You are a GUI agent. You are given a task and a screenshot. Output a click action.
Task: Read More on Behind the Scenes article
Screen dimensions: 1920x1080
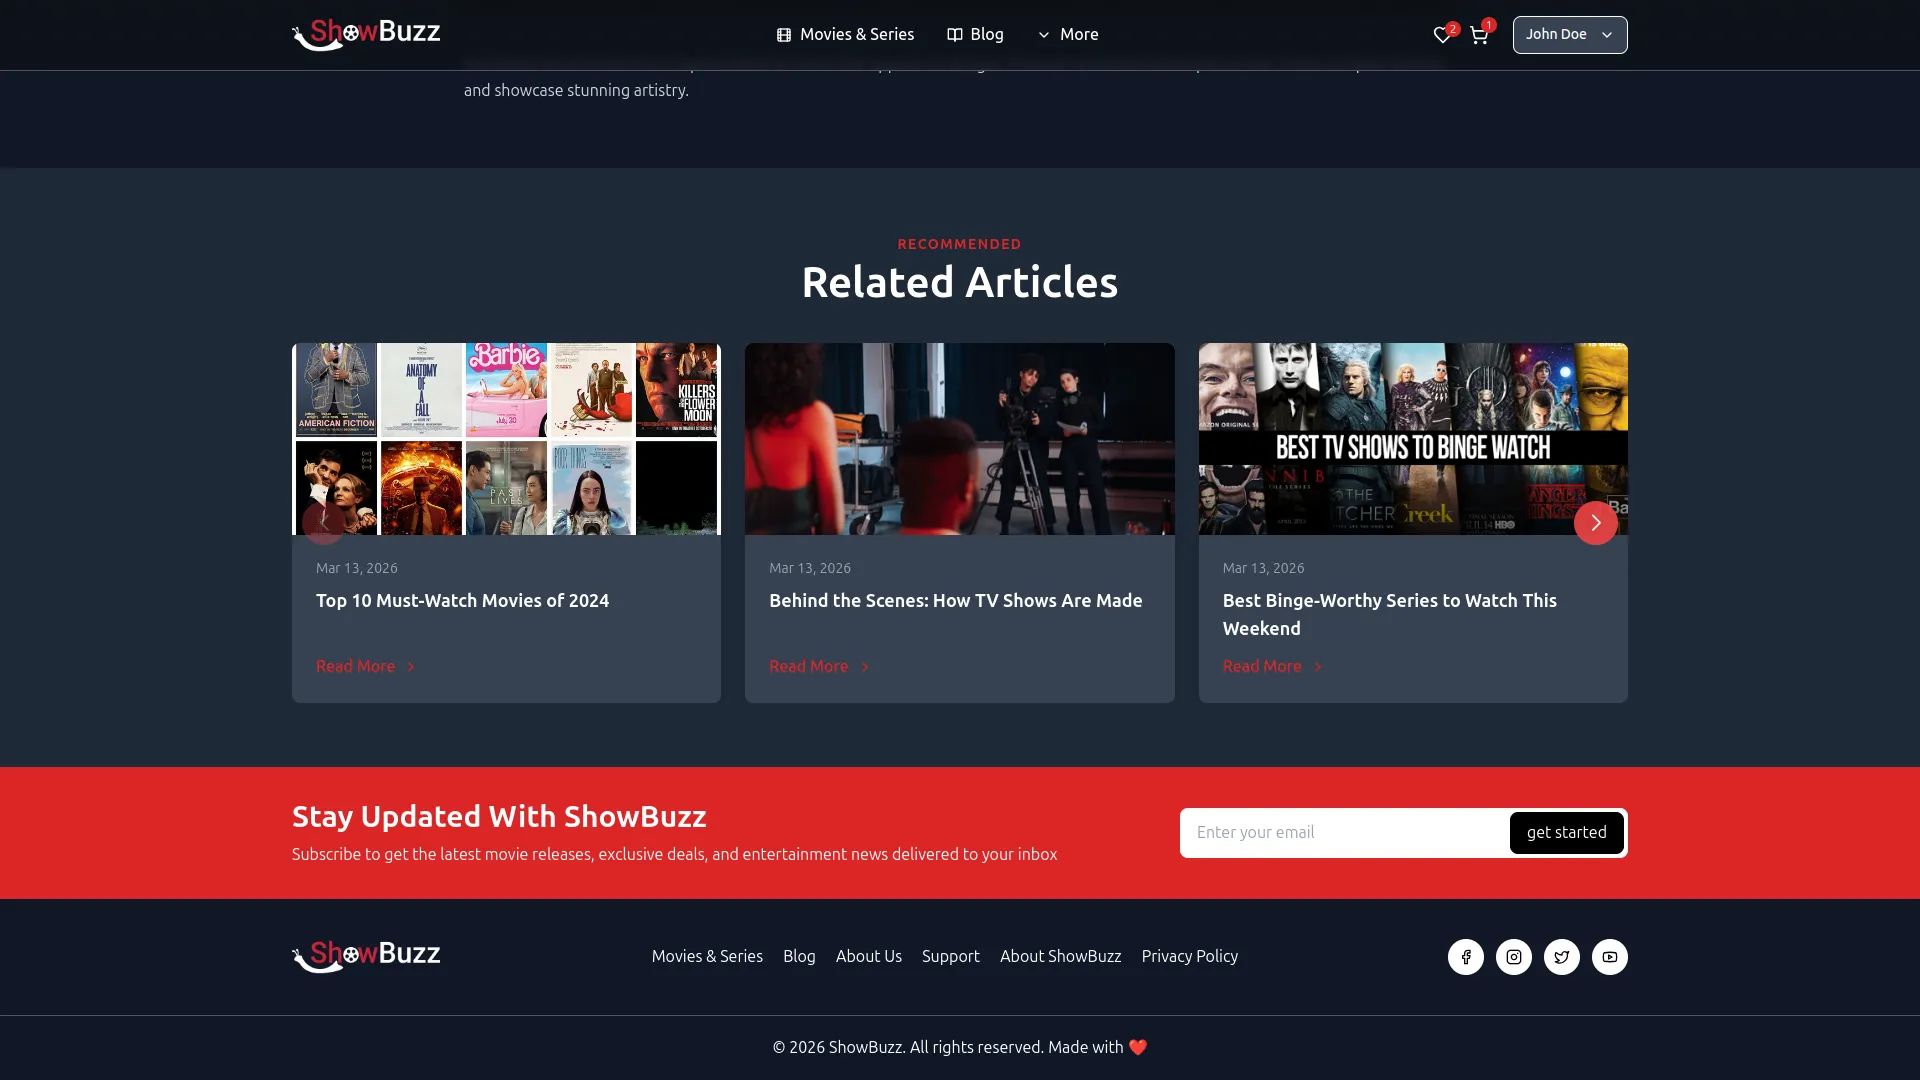point(818,666)
